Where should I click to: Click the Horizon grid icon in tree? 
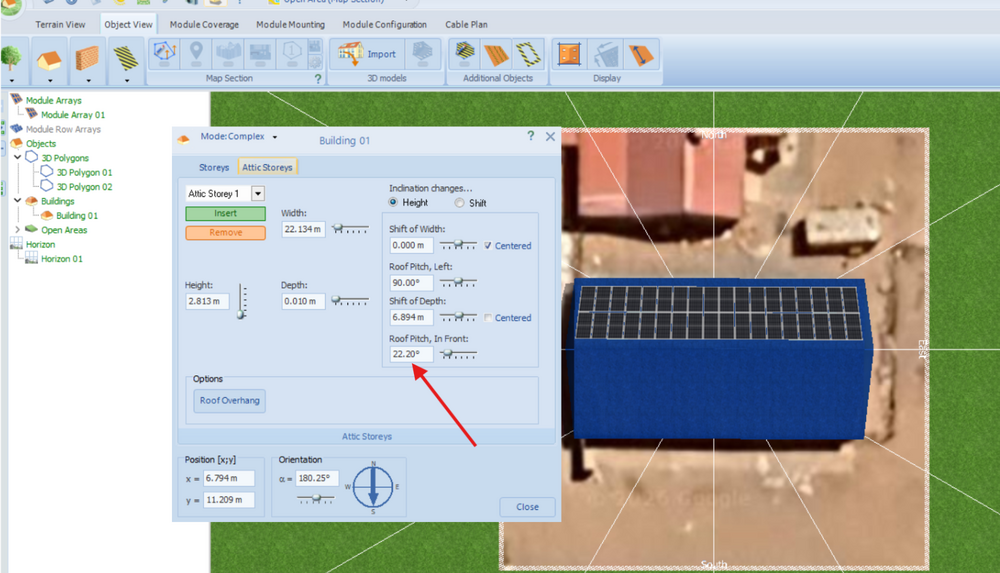tap(17, 243)
